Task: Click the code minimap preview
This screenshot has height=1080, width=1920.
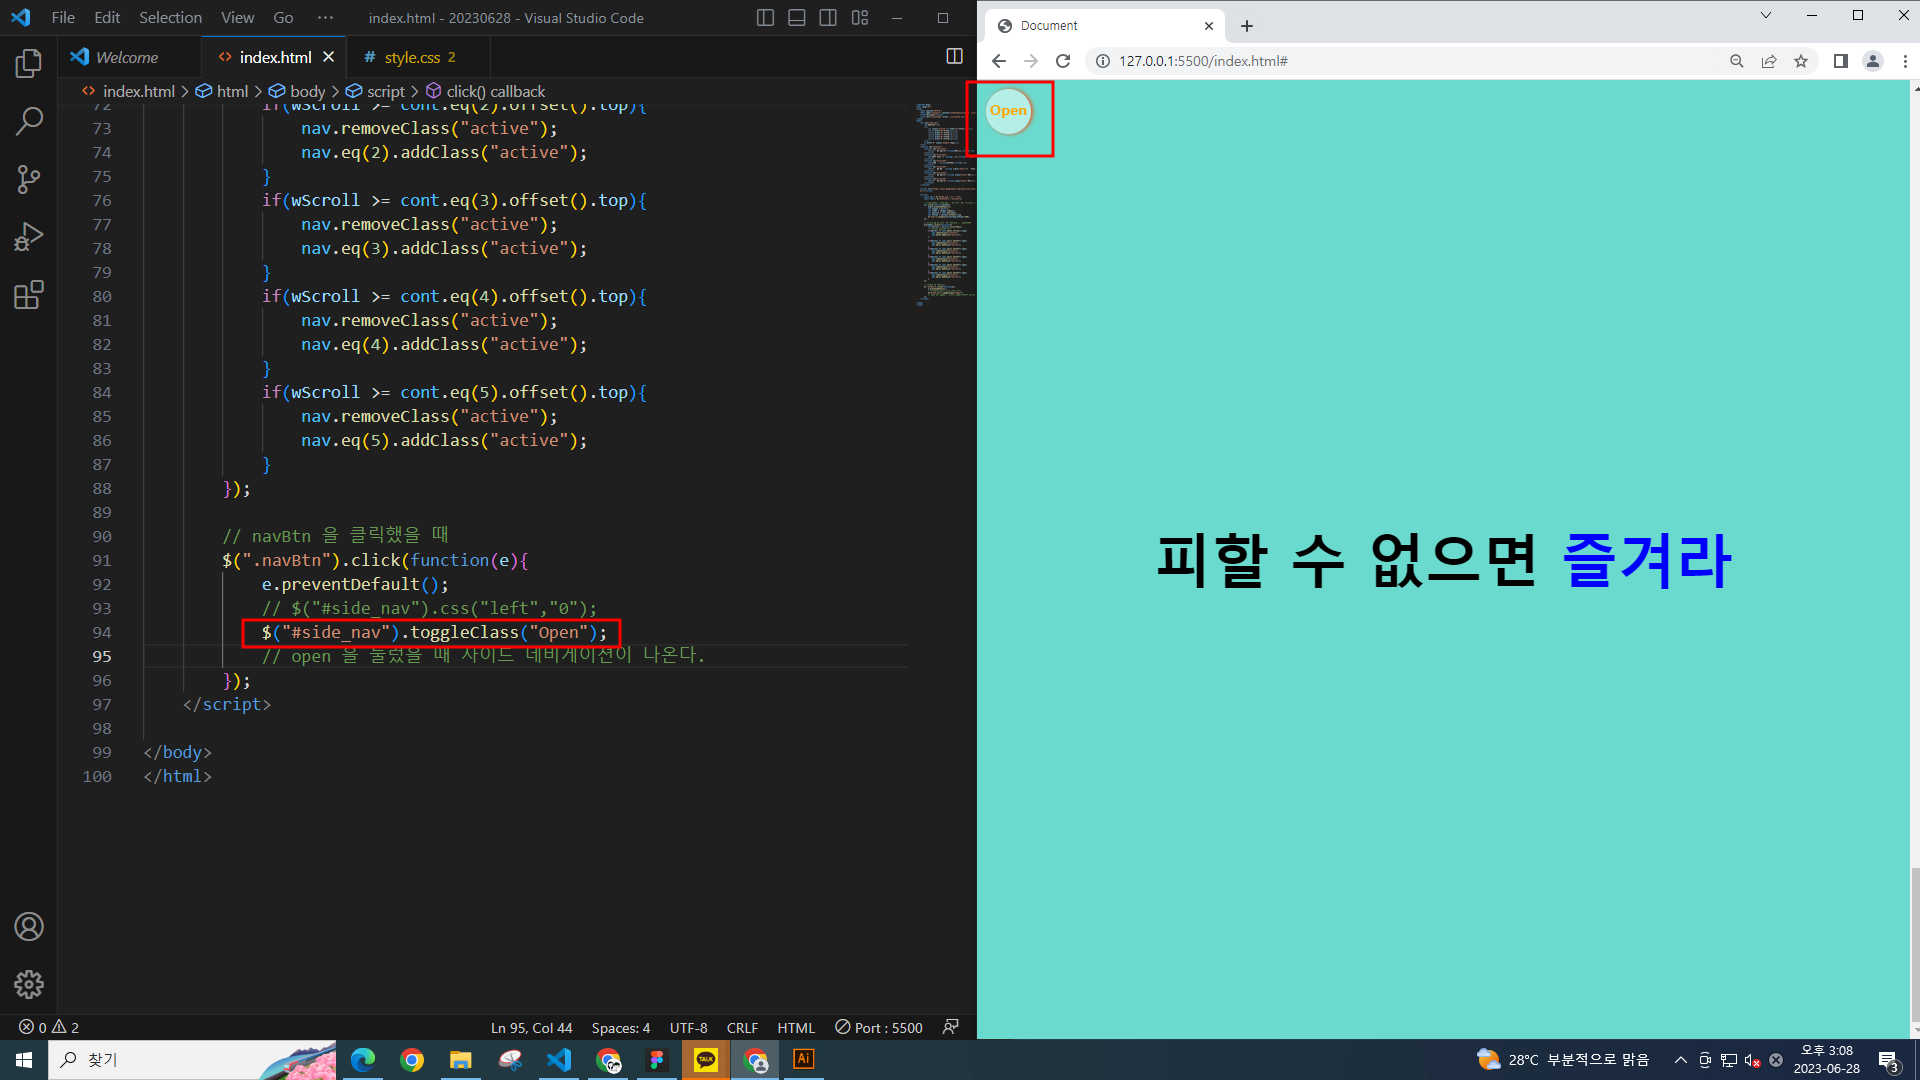Action: click(944, 200)
